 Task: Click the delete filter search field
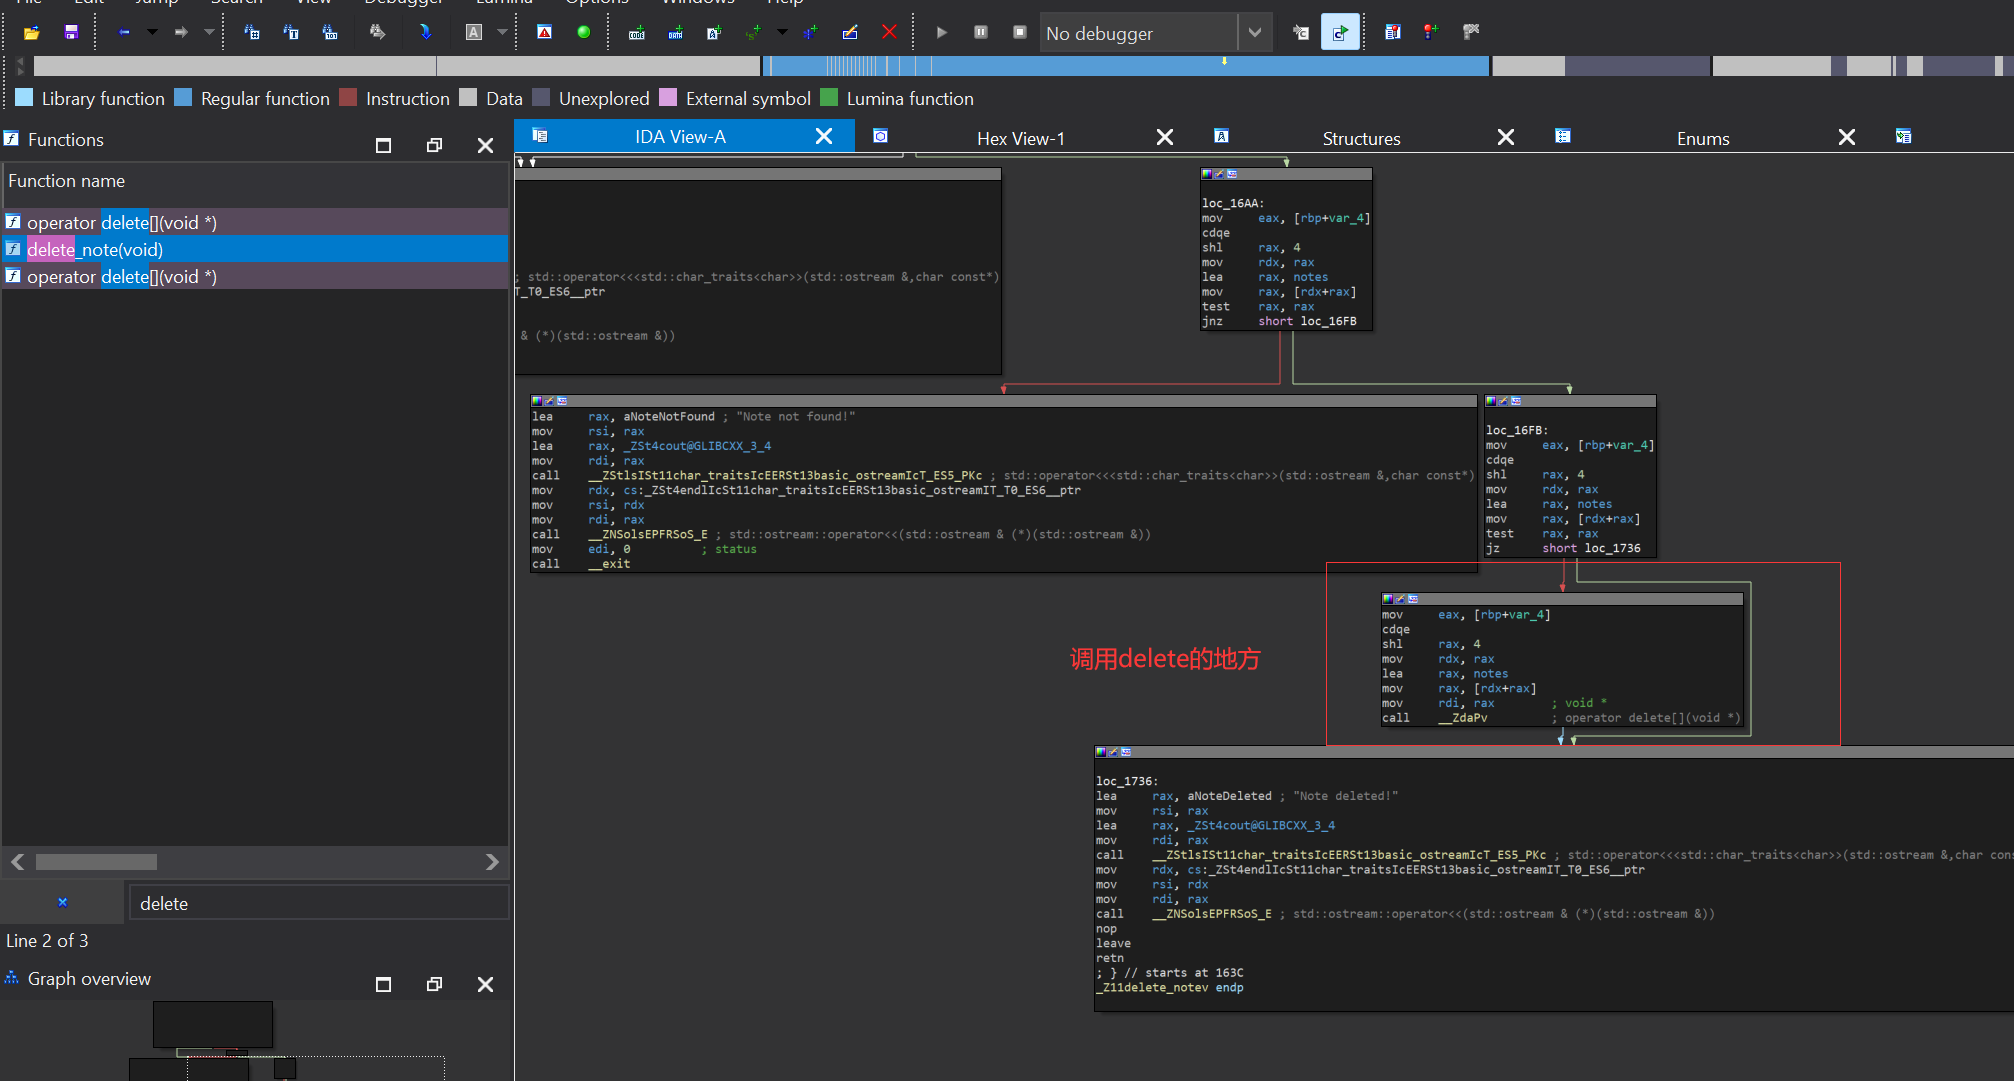click(x=318, y=903)
